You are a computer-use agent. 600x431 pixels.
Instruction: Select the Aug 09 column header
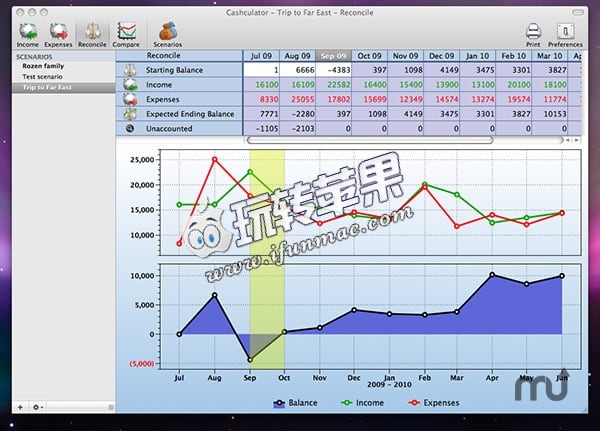tap(297, 56)
